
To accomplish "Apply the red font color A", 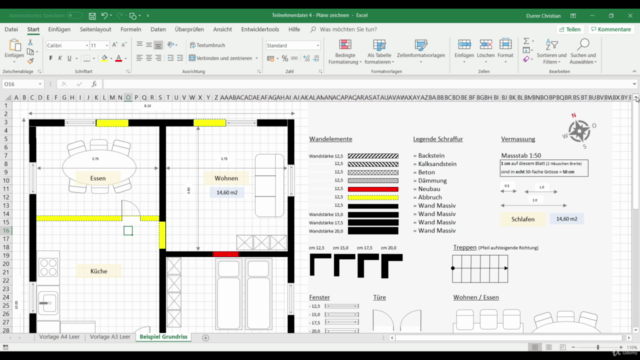I will pyautogui.click(x=119, y=58).
